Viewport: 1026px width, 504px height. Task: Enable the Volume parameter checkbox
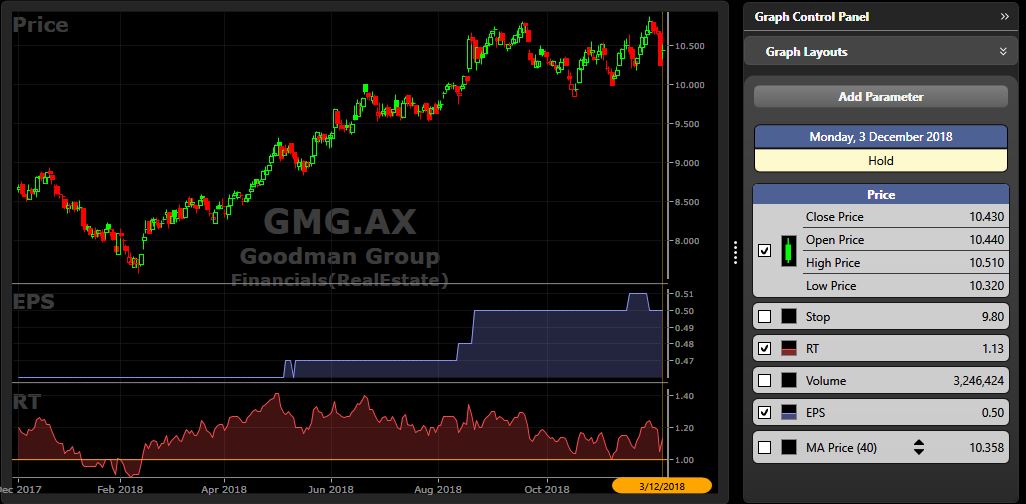point(764,380)
